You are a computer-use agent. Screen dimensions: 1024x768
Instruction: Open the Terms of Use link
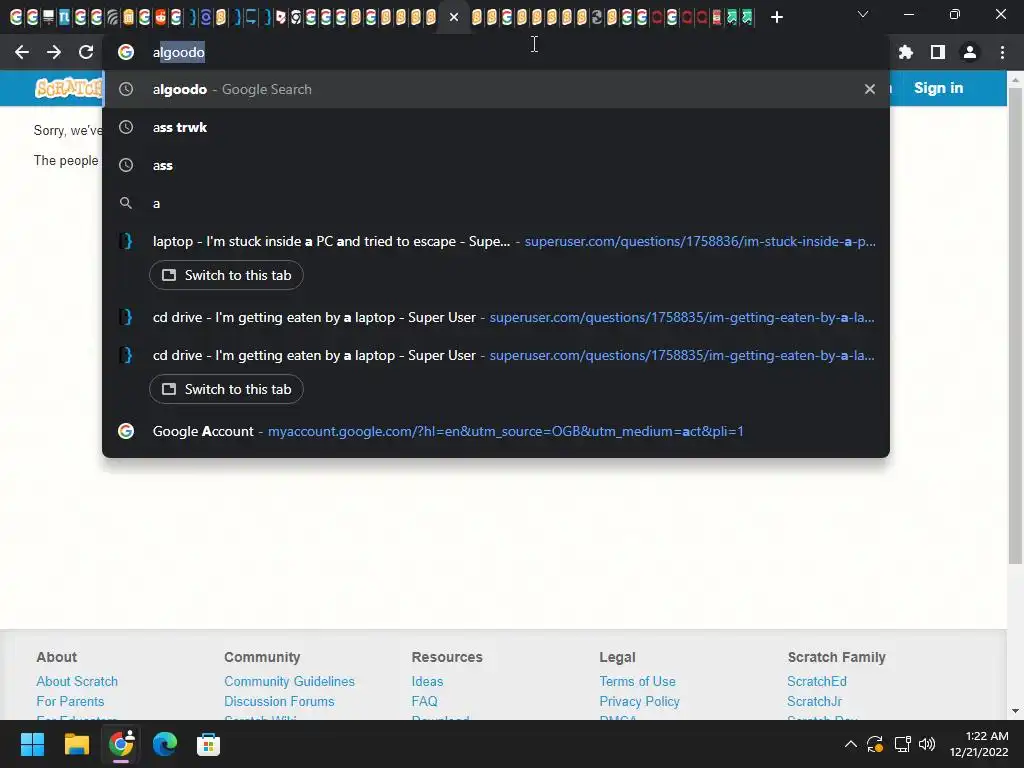pos(637,681)
